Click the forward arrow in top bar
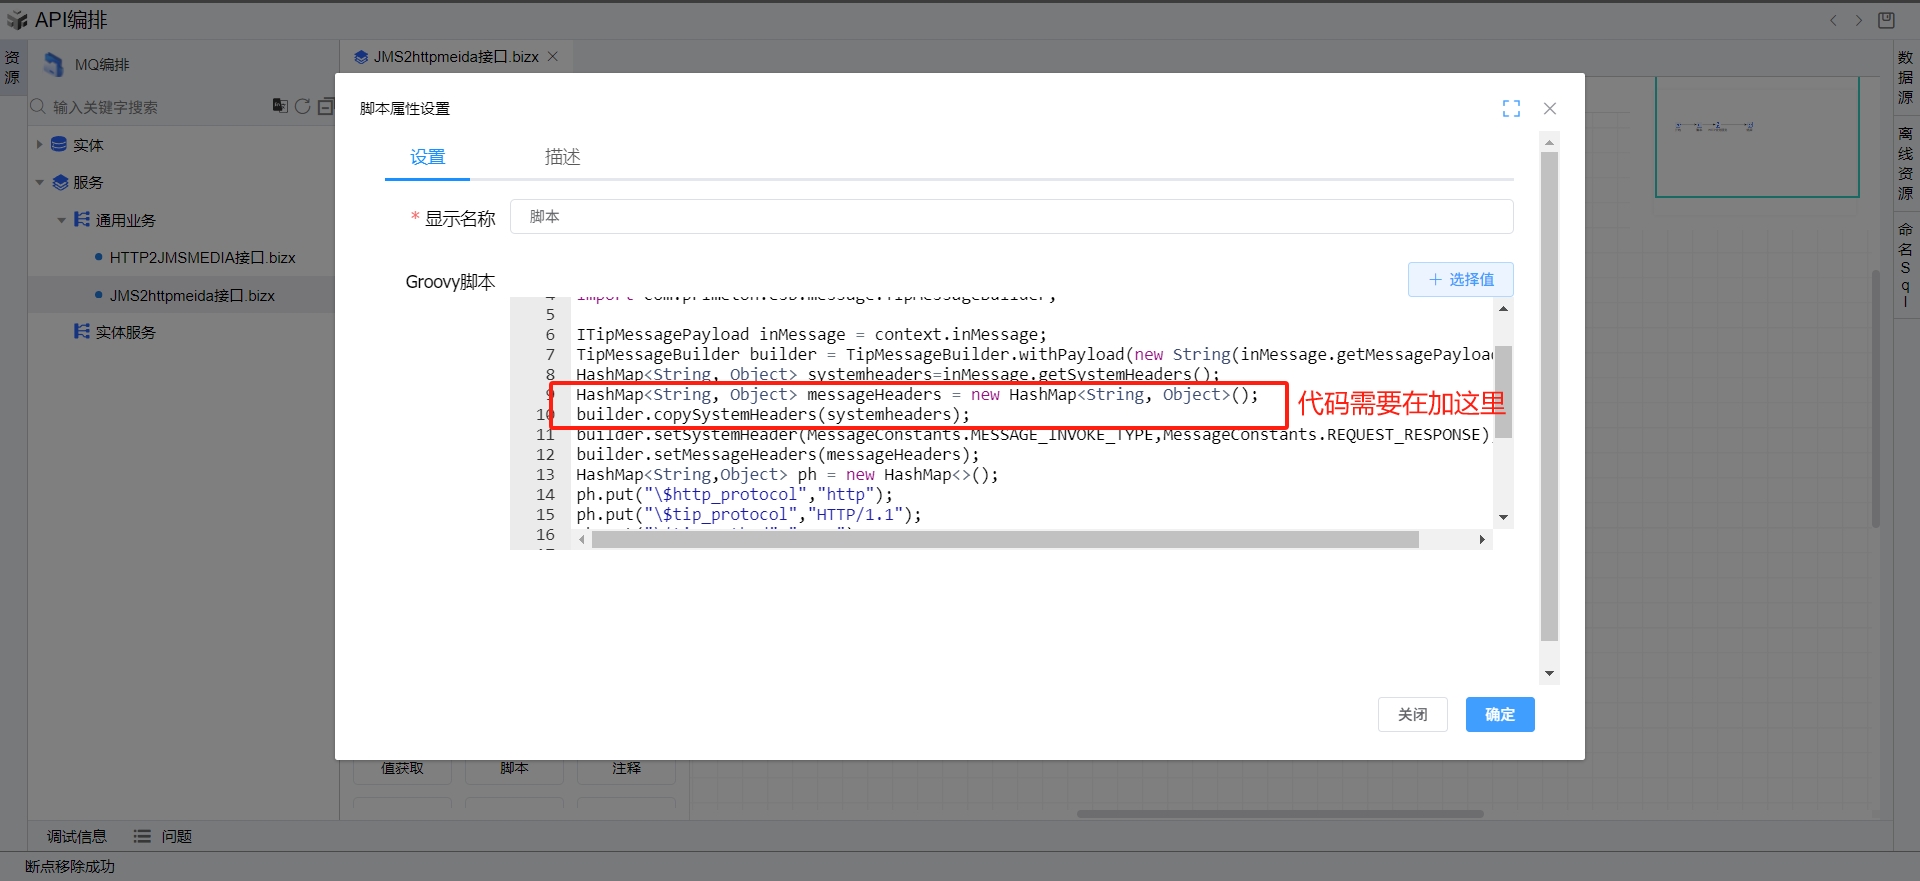 [1859, 20]
